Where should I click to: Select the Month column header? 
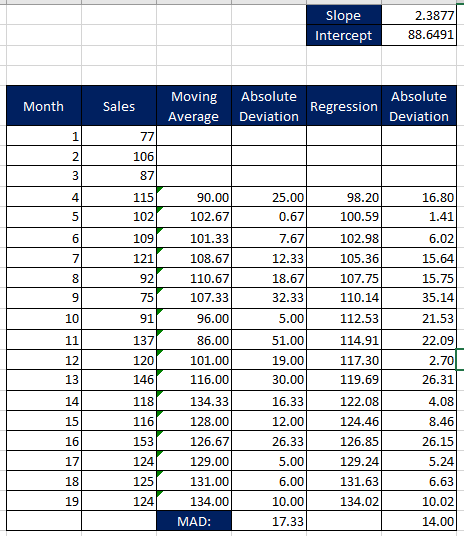(x=44, y=106)
